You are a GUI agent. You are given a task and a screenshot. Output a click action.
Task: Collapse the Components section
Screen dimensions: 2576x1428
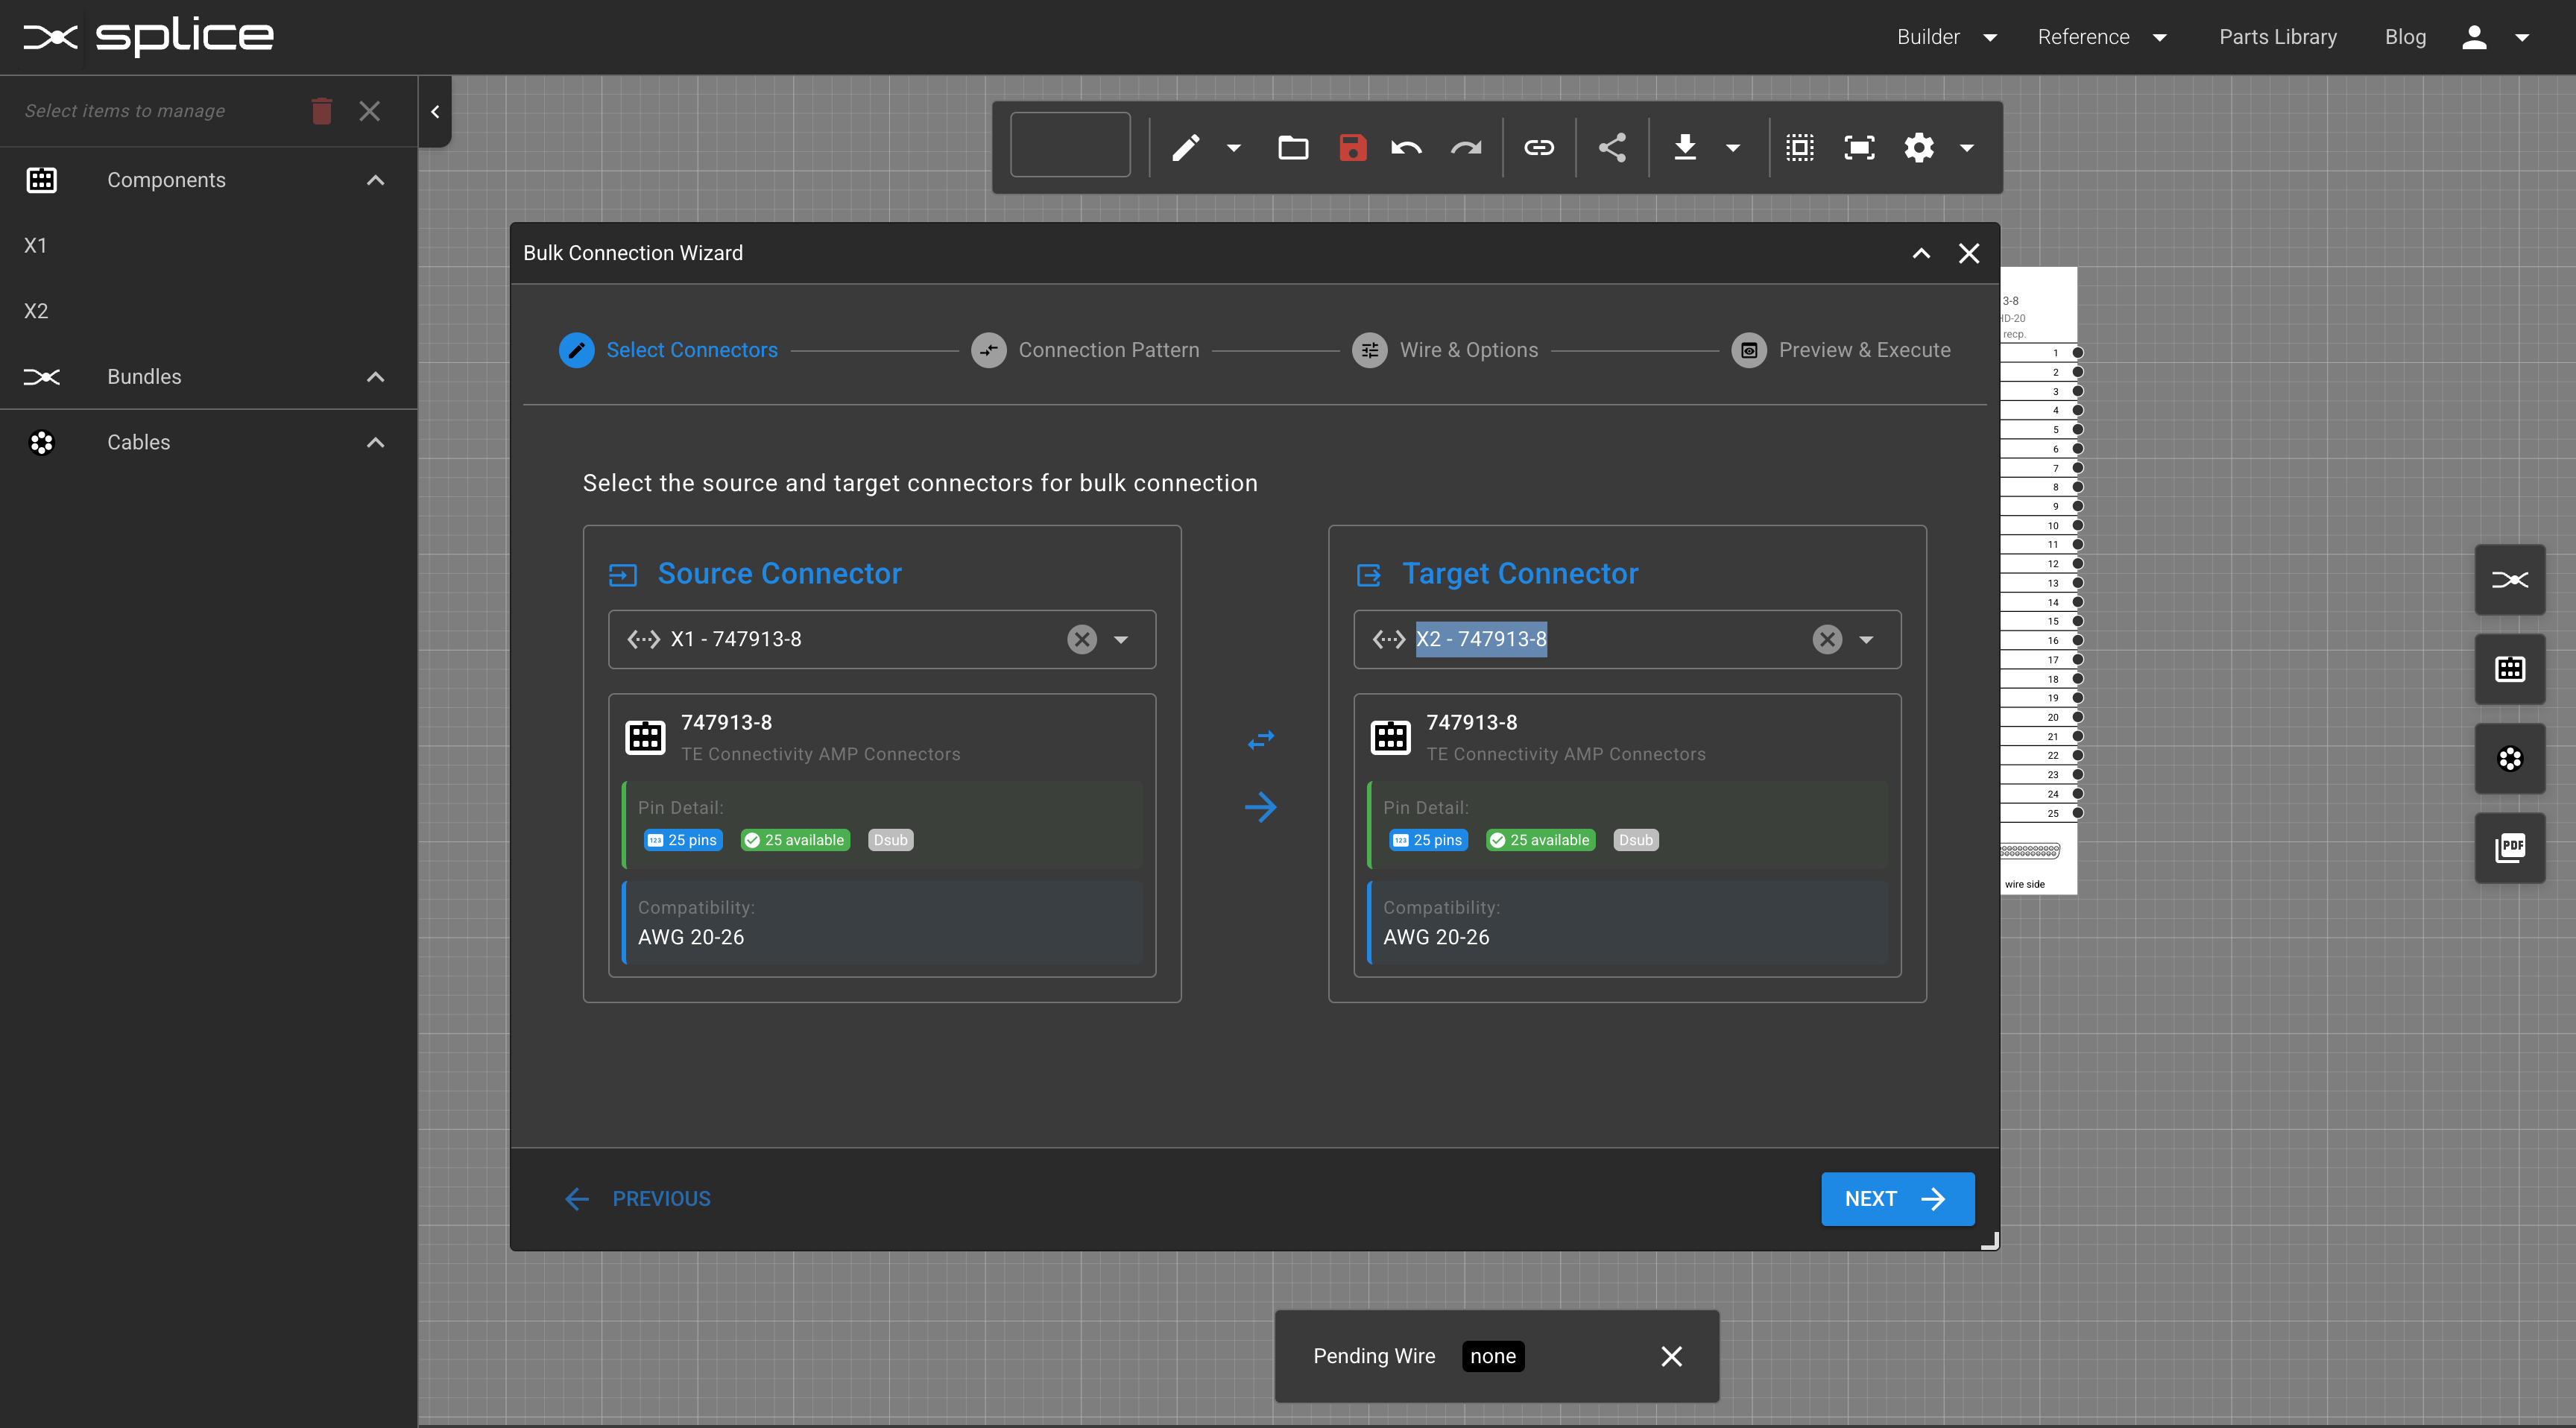tap(375, 180)
